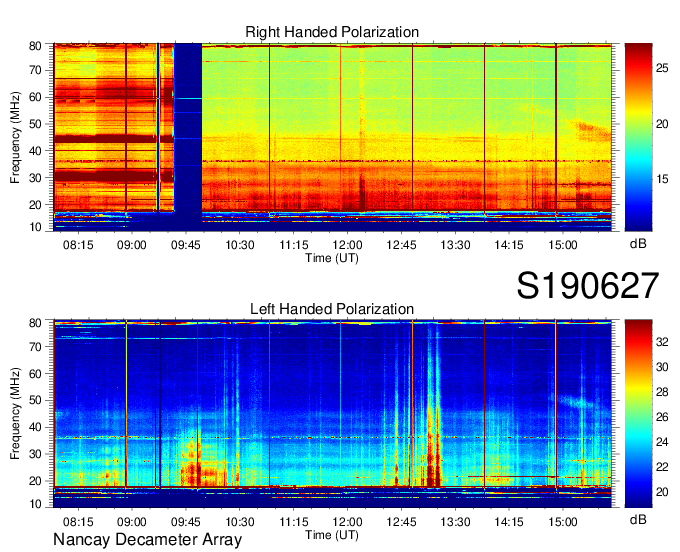Click the 12:00 time tick of the bottom plot
The image size is (680, 552).
click(347, 522)
